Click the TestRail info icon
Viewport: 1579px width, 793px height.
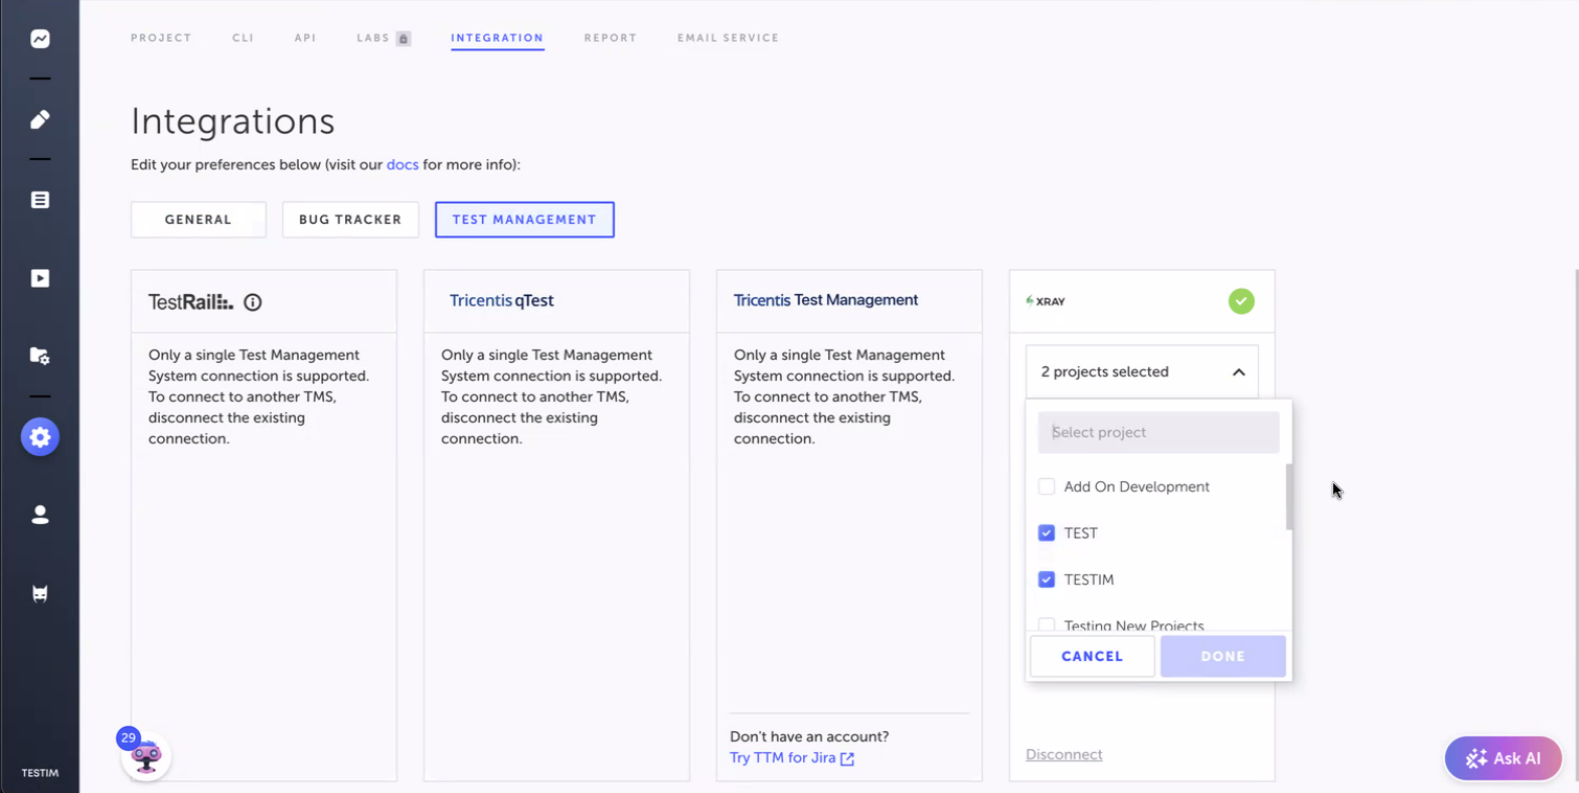(253, 302)
